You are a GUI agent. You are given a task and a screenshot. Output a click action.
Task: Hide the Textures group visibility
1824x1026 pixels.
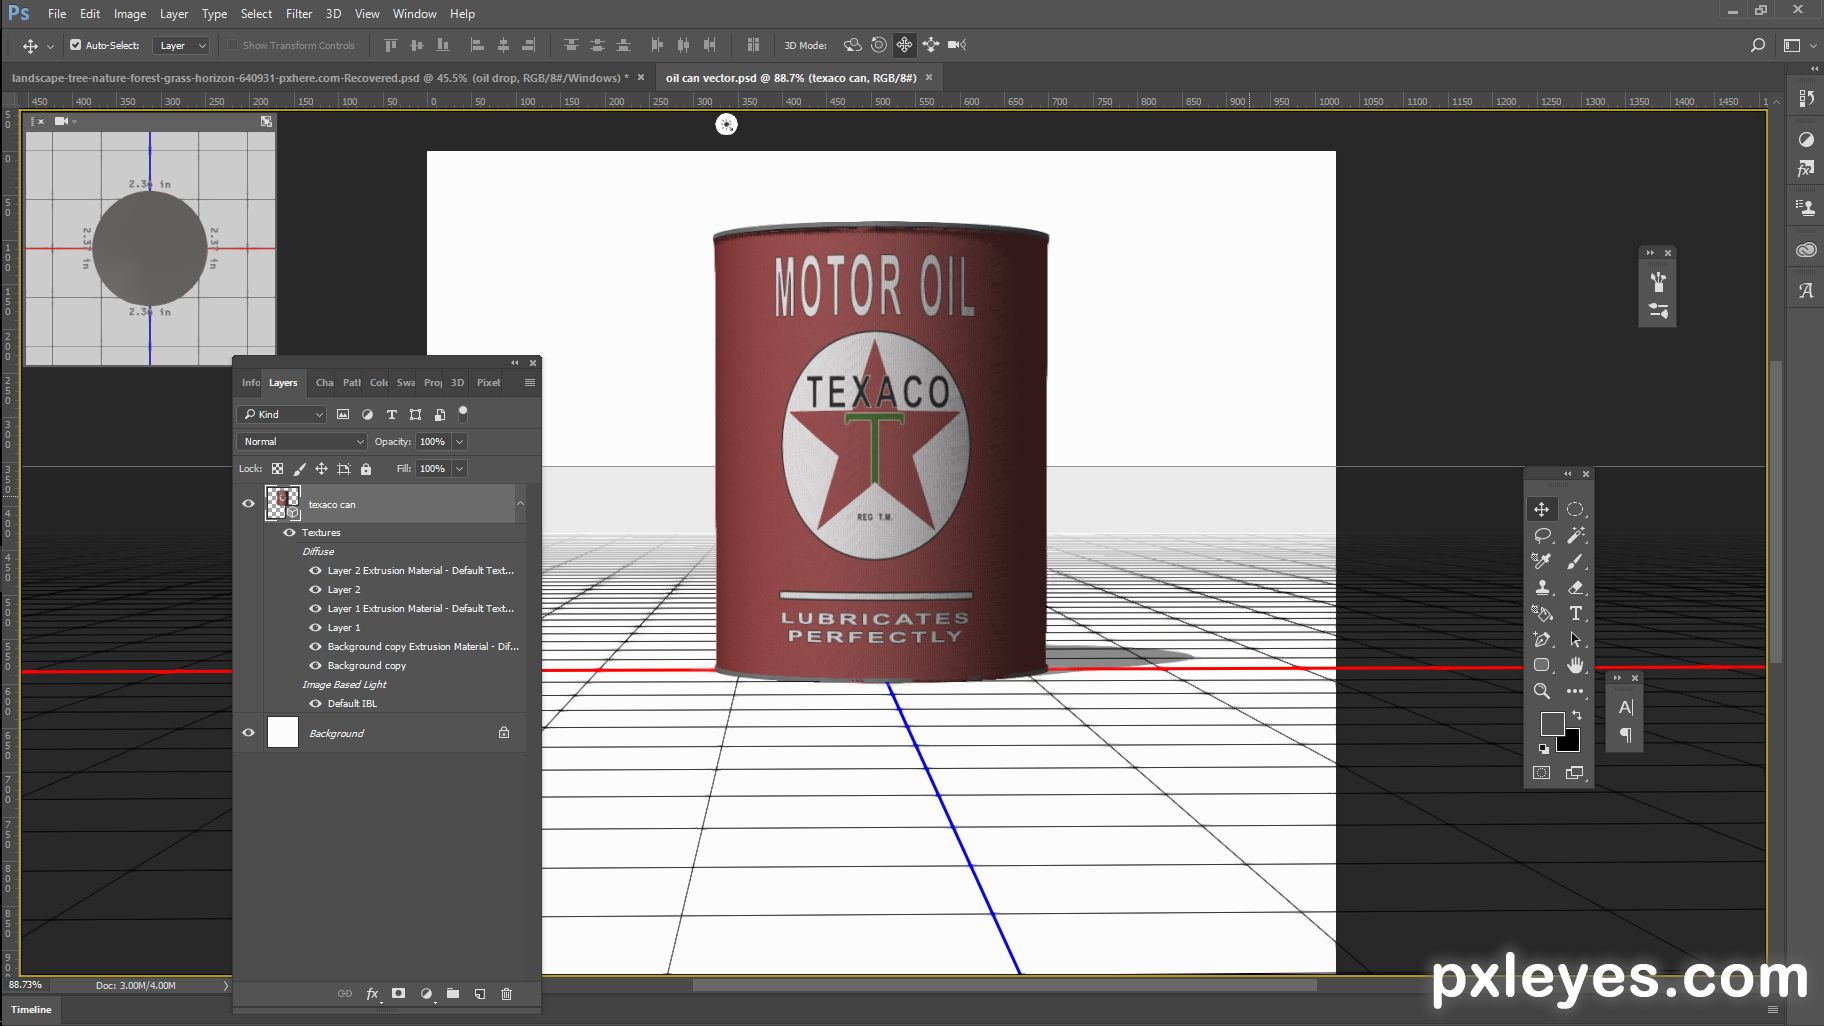coord(289,533)
